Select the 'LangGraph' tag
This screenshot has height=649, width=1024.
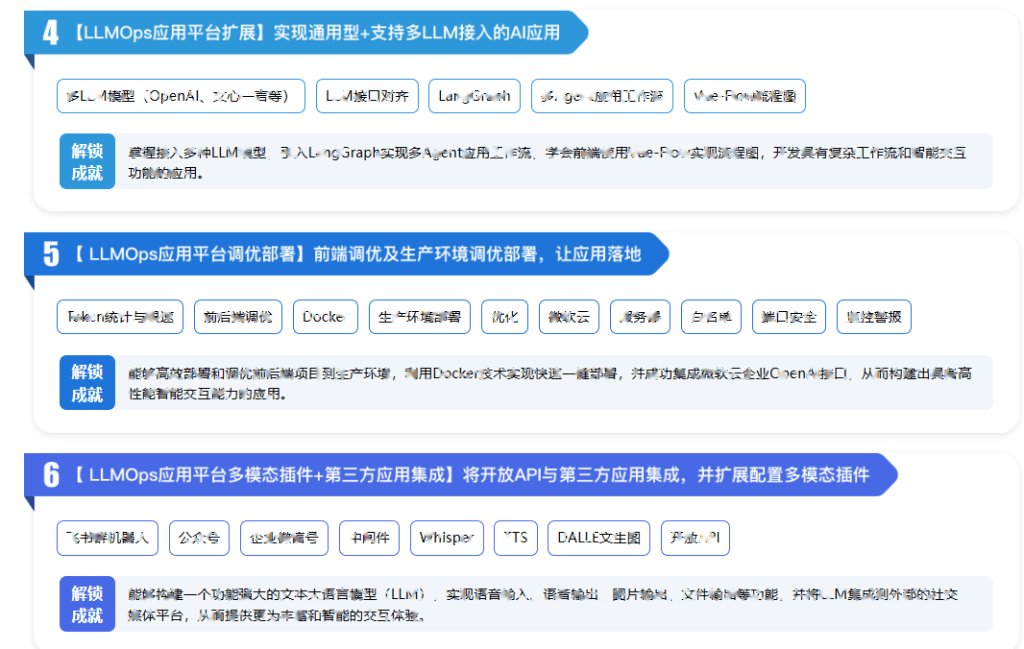tap(473, 96)
